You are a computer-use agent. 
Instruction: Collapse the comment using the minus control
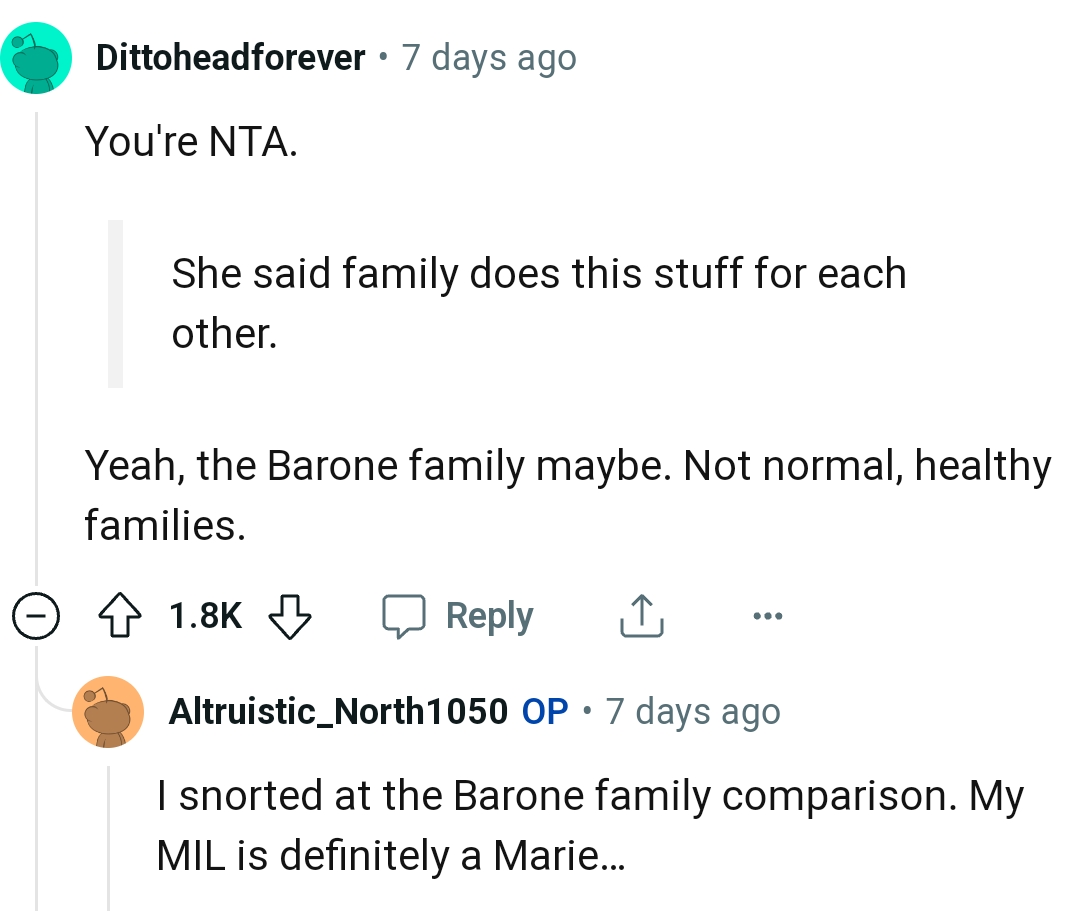[35, 617]
